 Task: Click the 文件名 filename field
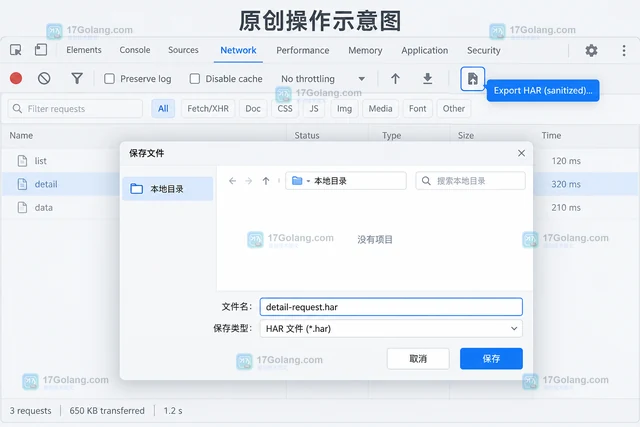391,307
